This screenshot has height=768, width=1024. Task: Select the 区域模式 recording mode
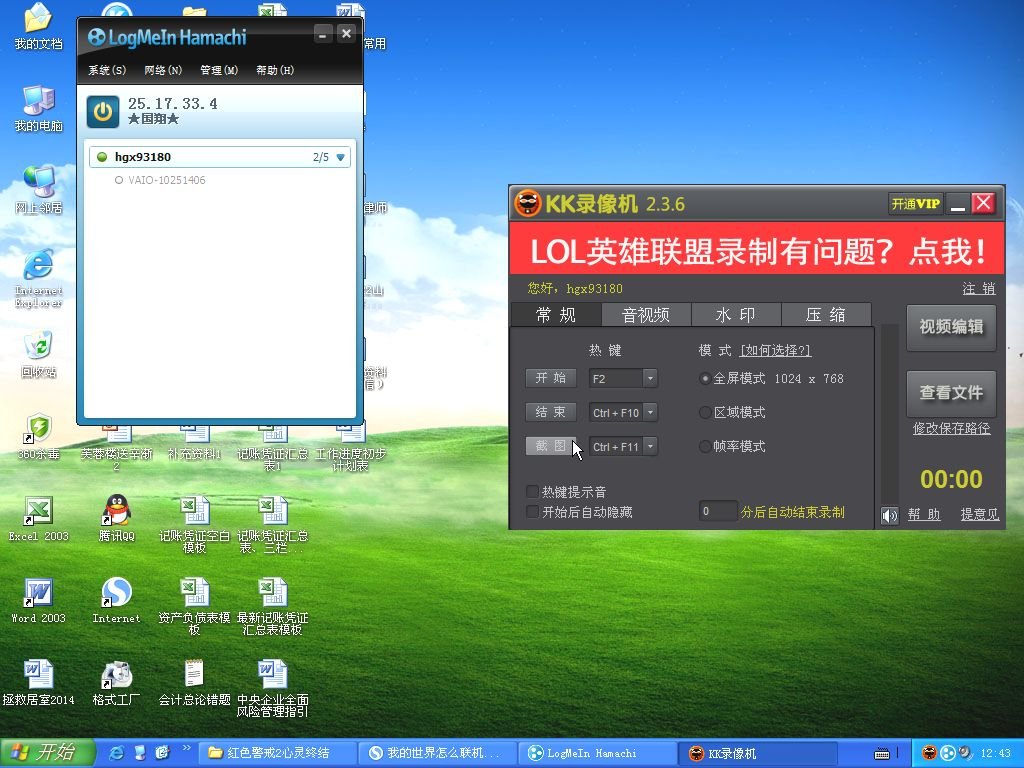click(705, 412)
